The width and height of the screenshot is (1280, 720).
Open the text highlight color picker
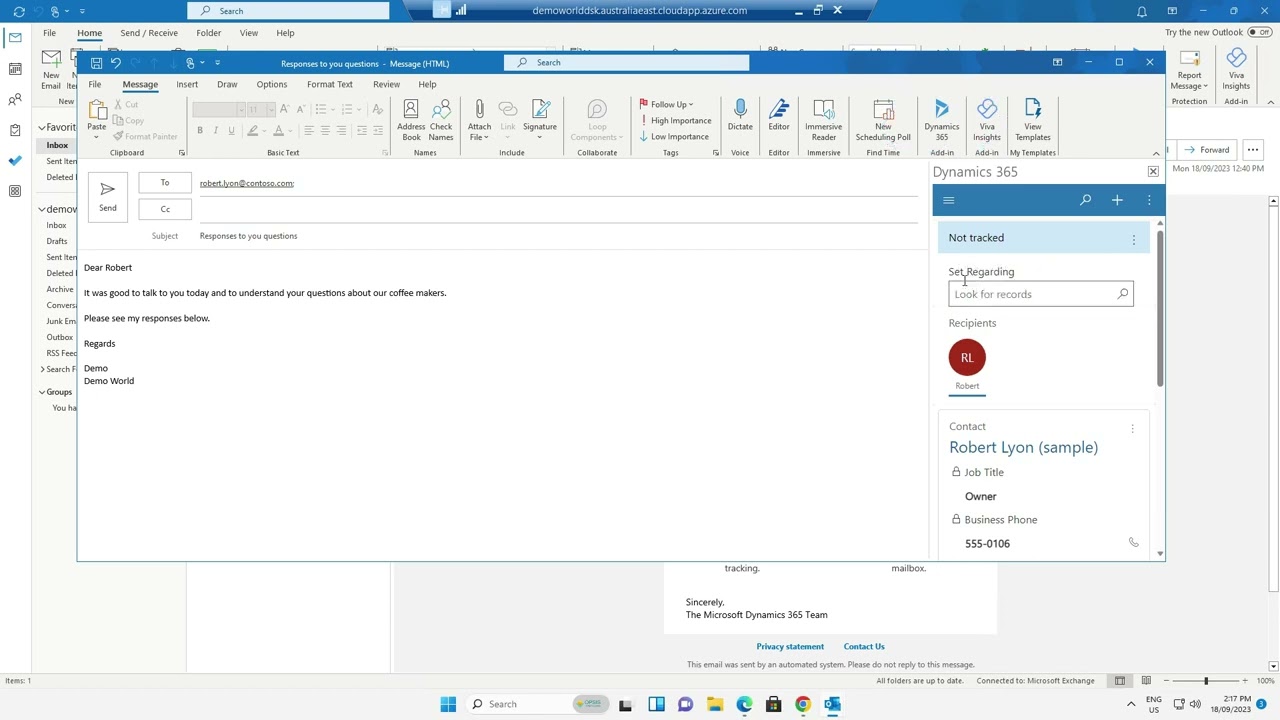255,131
